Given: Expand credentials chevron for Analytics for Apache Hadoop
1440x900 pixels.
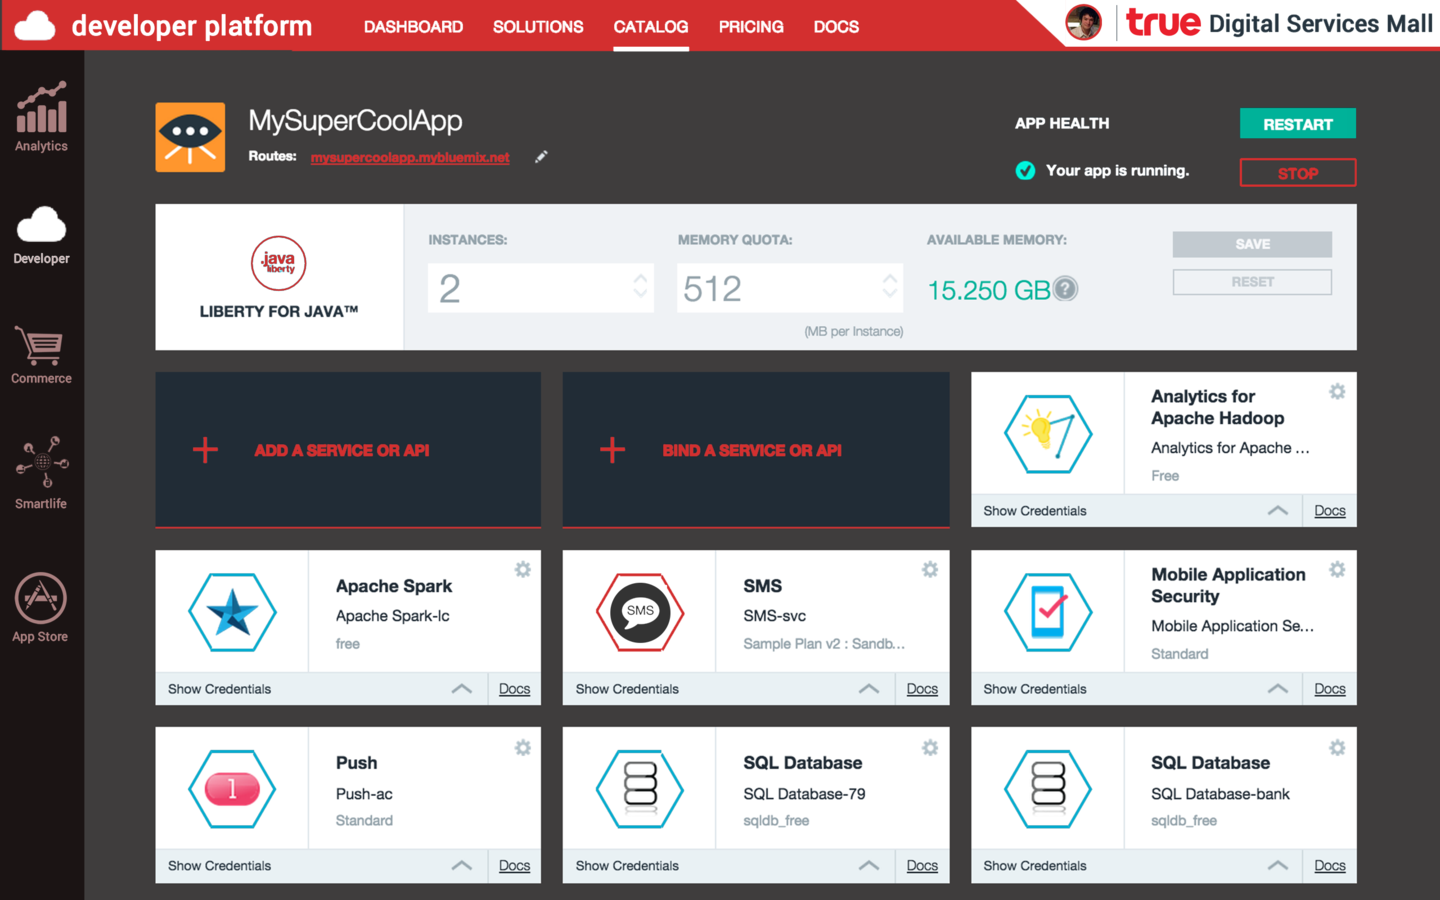Looking at the screenshot, I should click(1277, 511).
